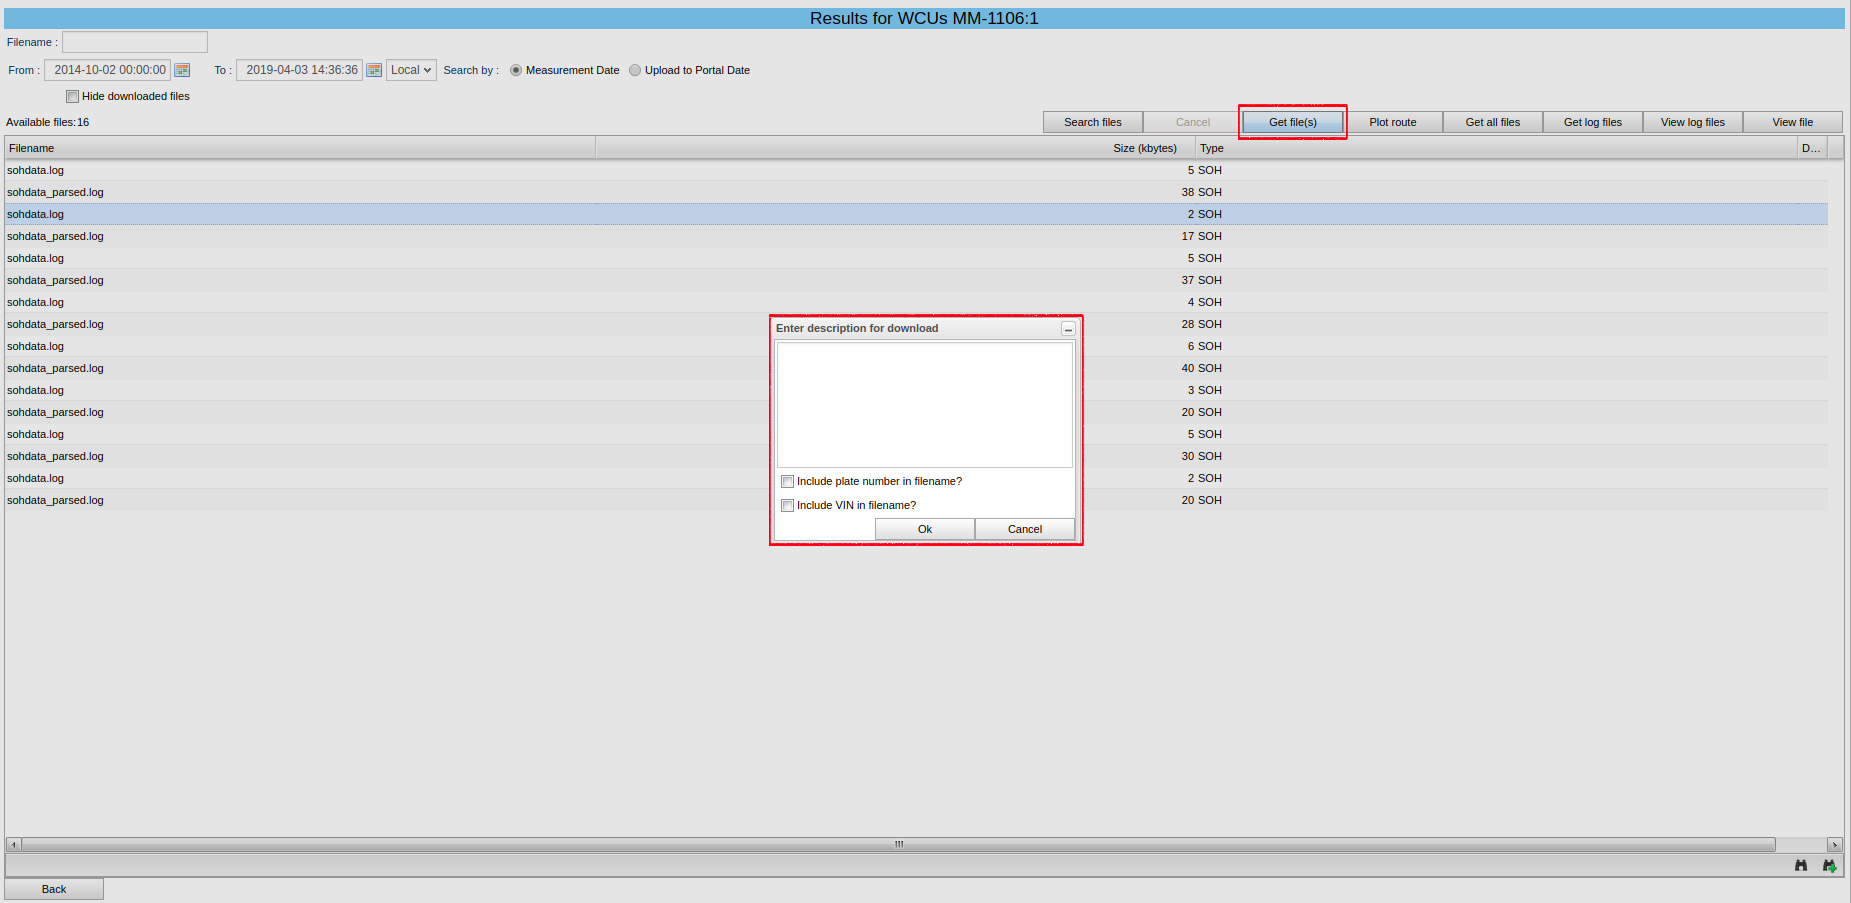Check Include VIN in filename
Image resolution: width=1851 pixels, height=903 pixels.
[787, 506]
